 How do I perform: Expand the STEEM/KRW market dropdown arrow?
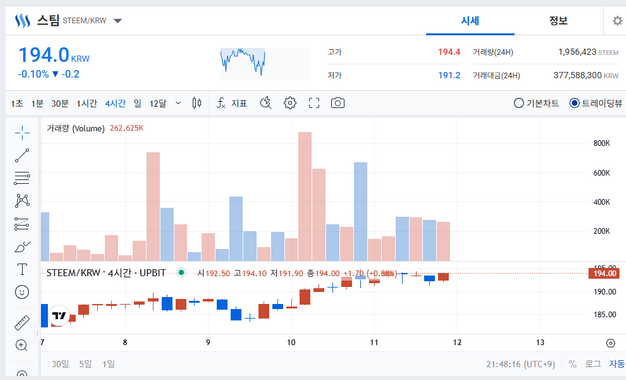118,21
